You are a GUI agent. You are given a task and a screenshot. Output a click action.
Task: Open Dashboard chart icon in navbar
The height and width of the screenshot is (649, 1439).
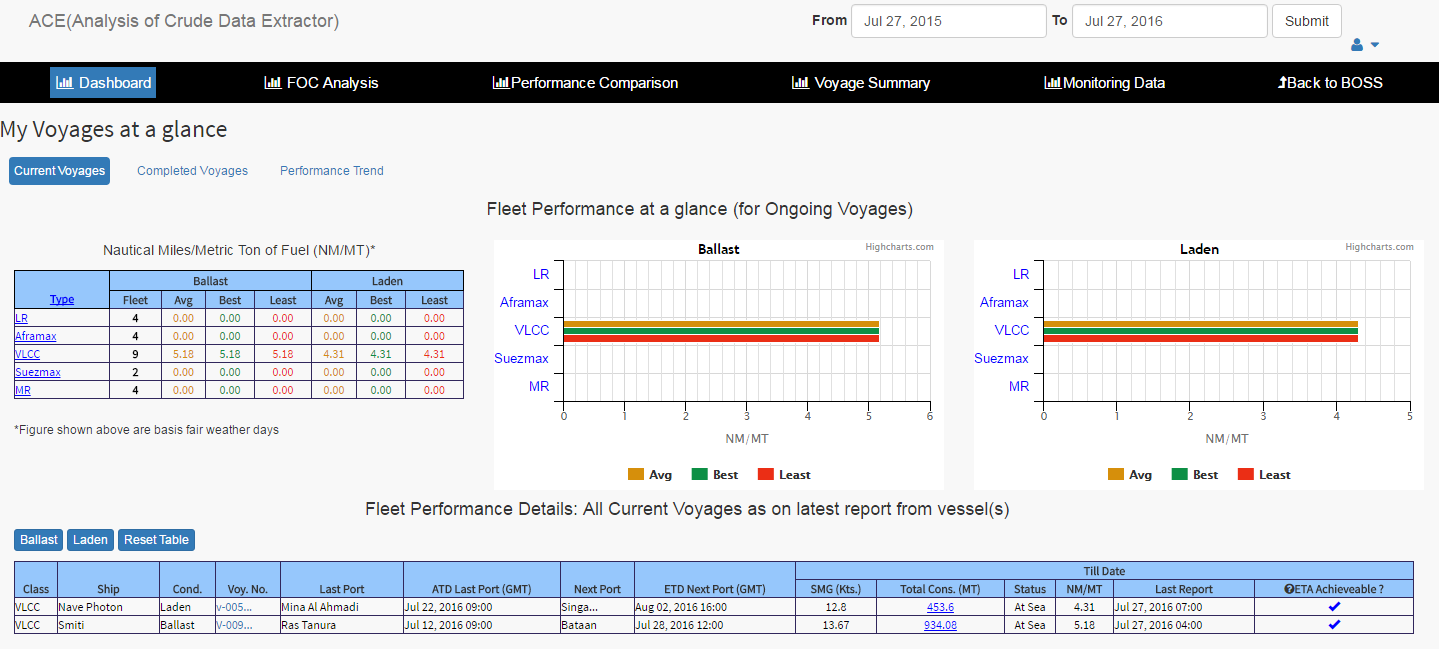pos(65,83)
